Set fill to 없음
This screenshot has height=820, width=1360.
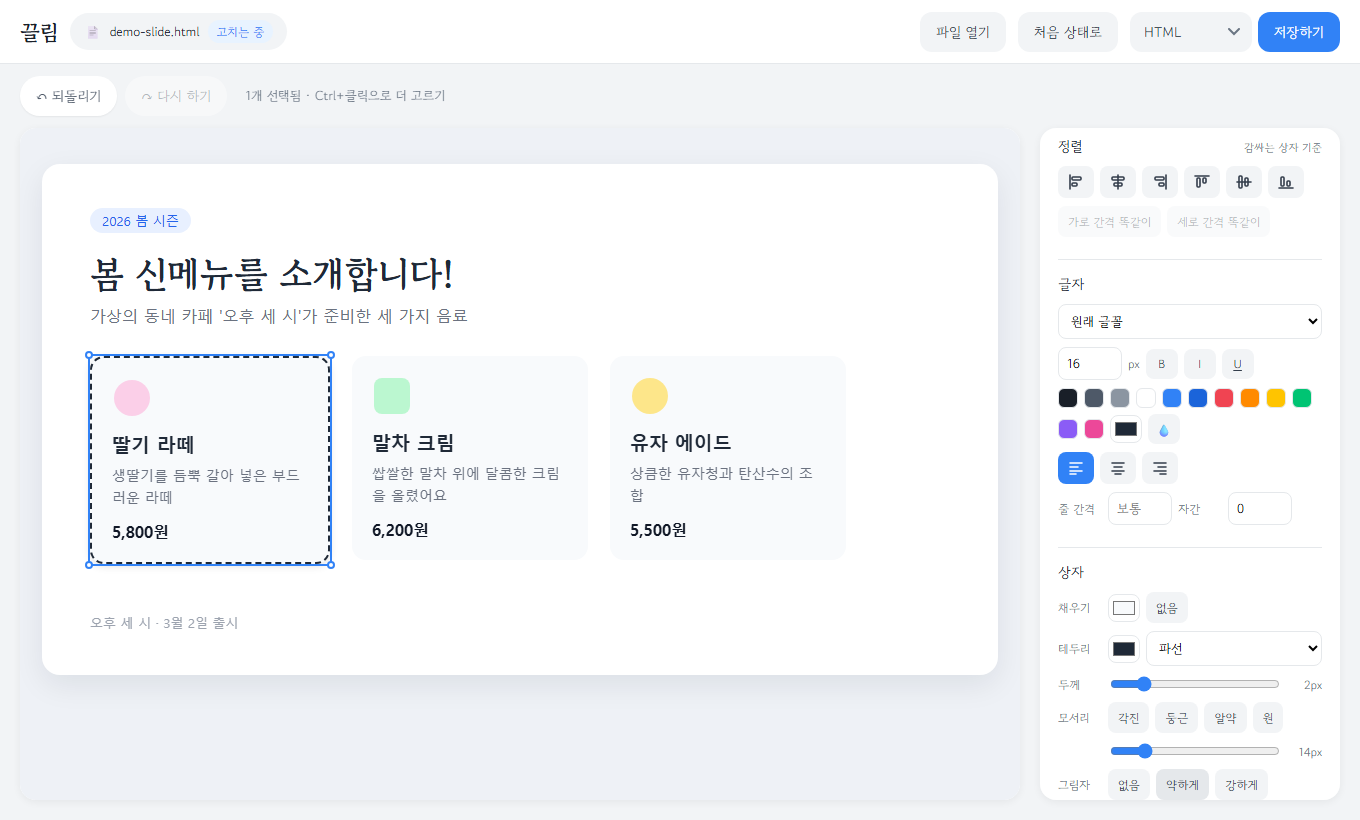point(1167,608)
